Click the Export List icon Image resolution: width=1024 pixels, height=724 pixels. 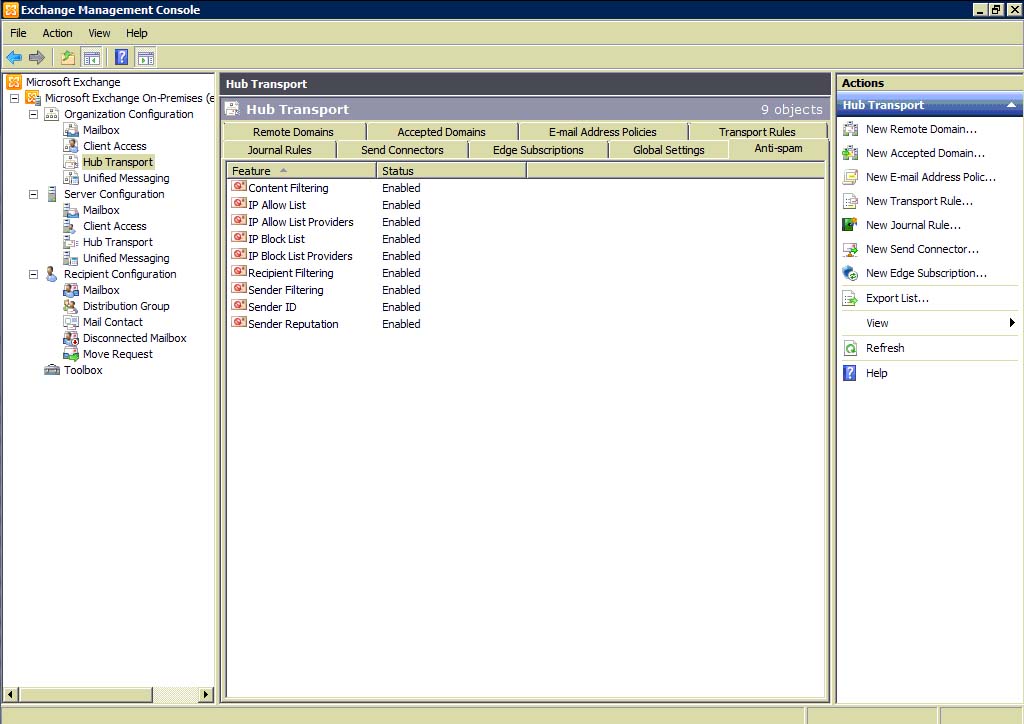[x=850, y=298]
